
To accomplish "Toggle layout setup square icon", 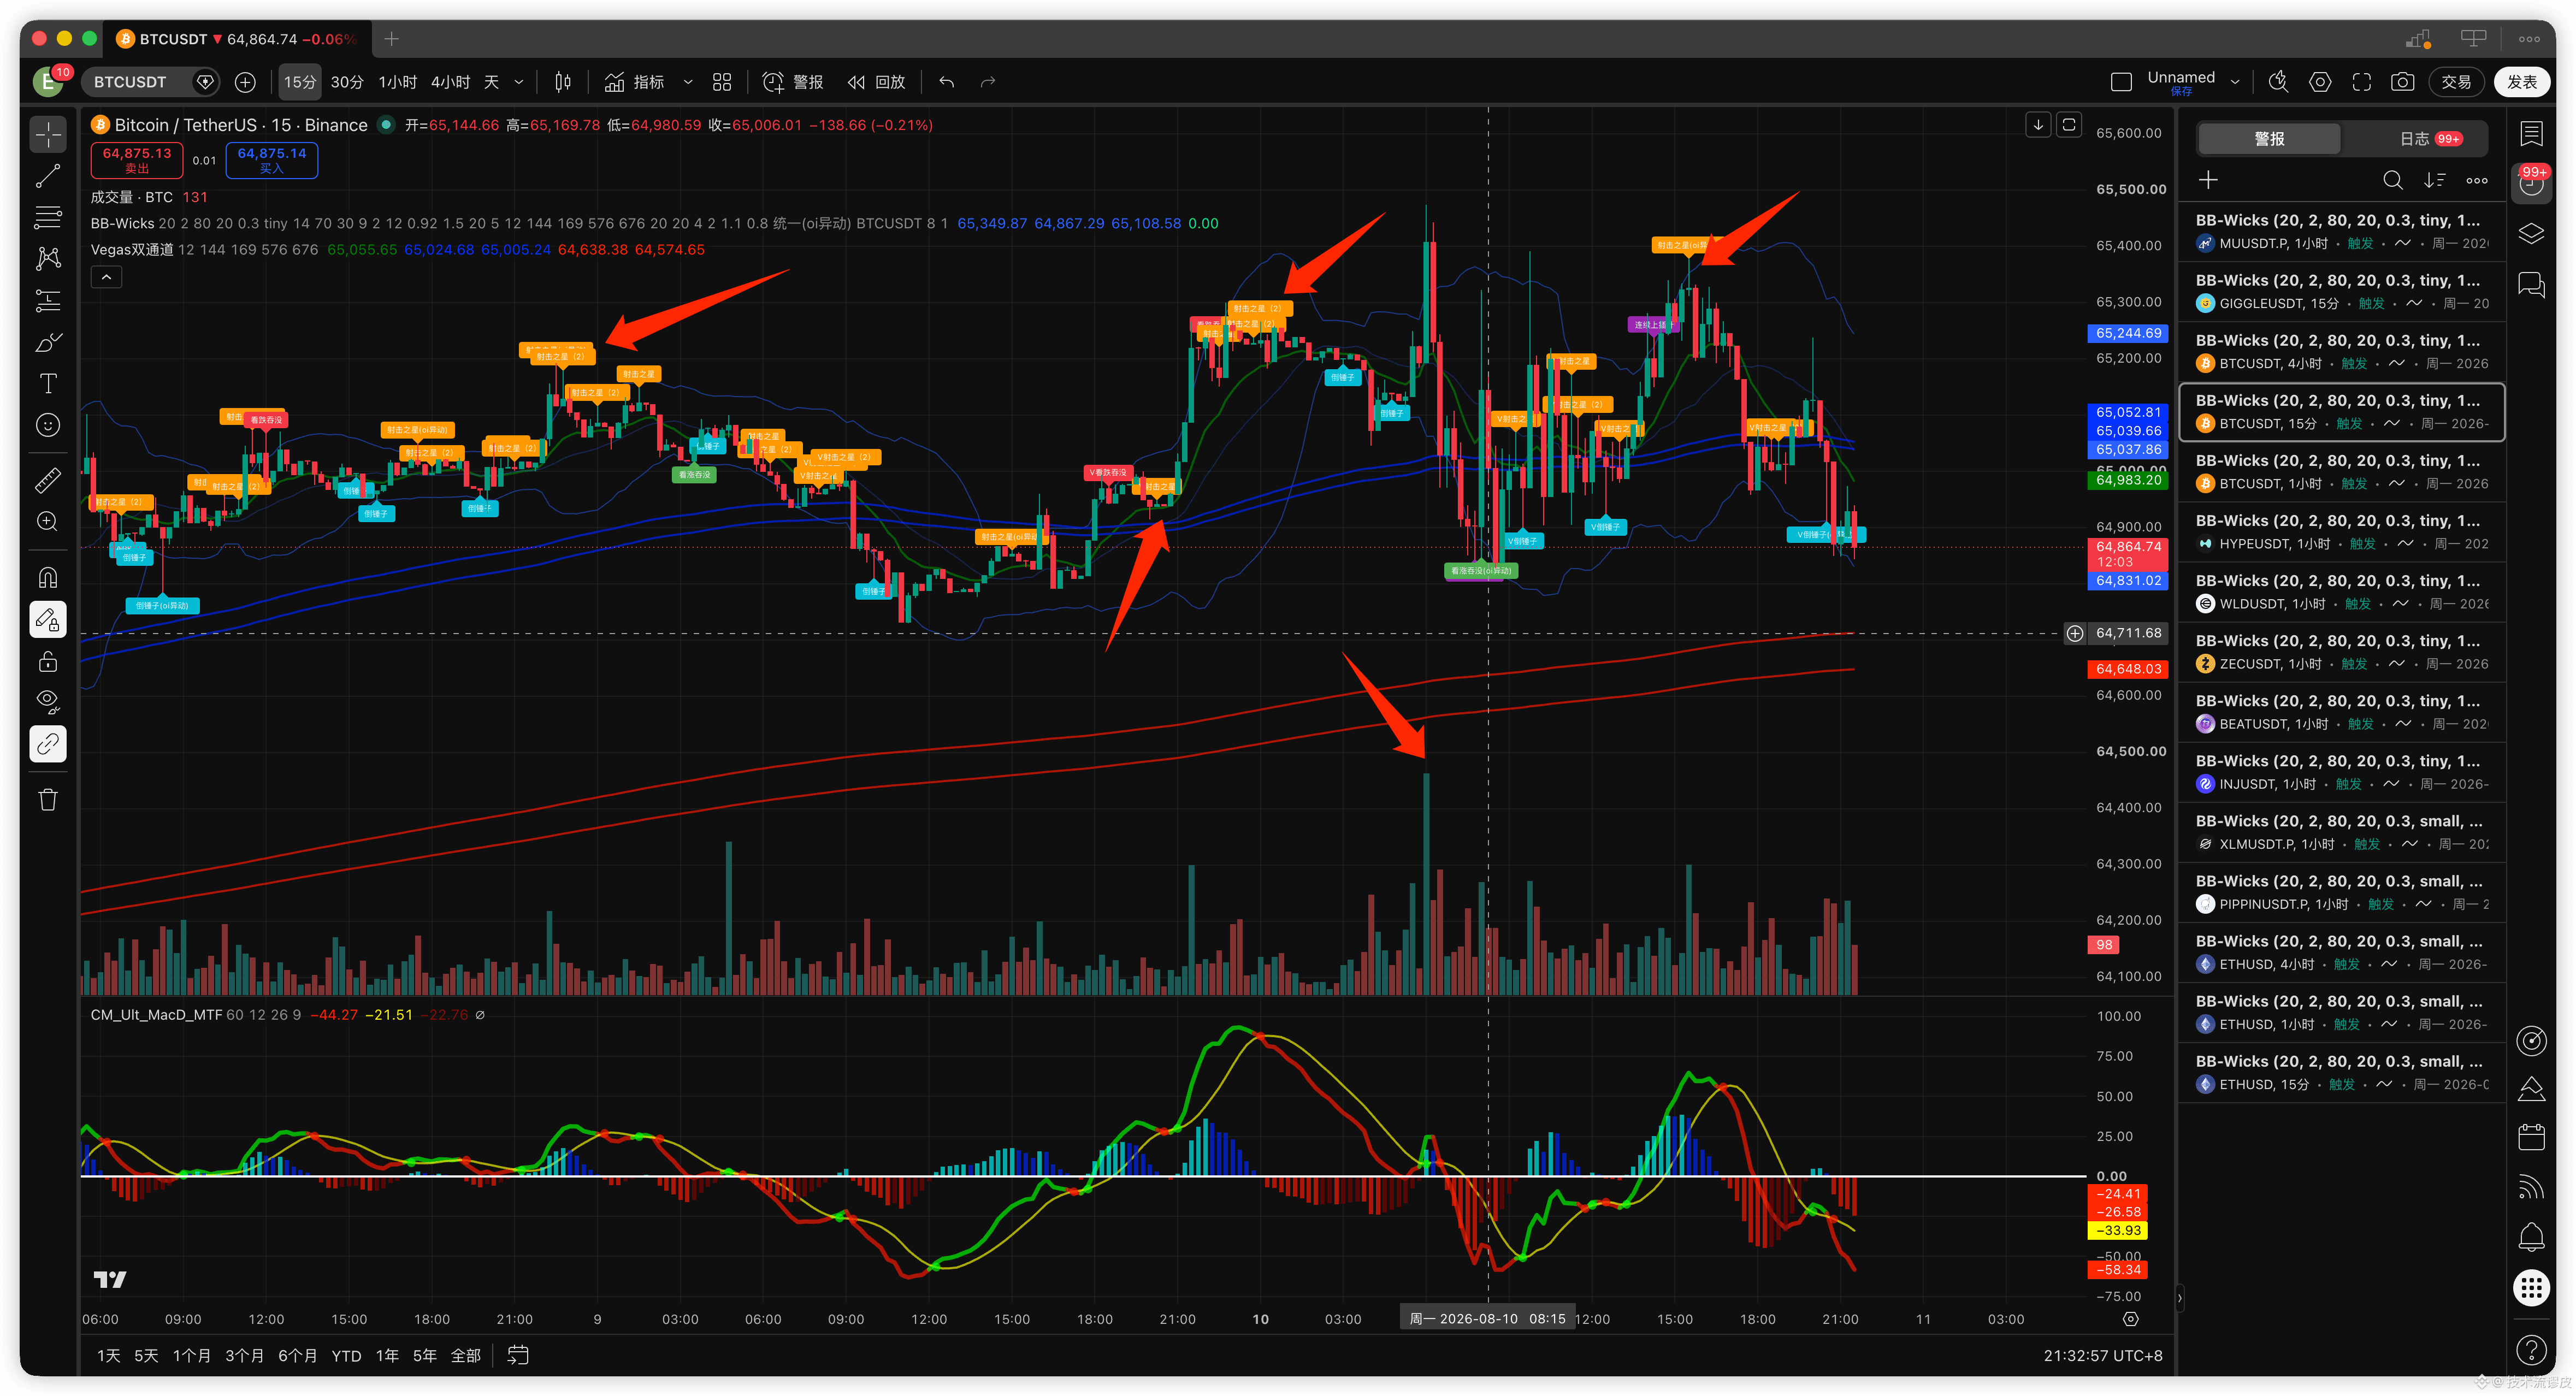I will [x=2121, y=82].
